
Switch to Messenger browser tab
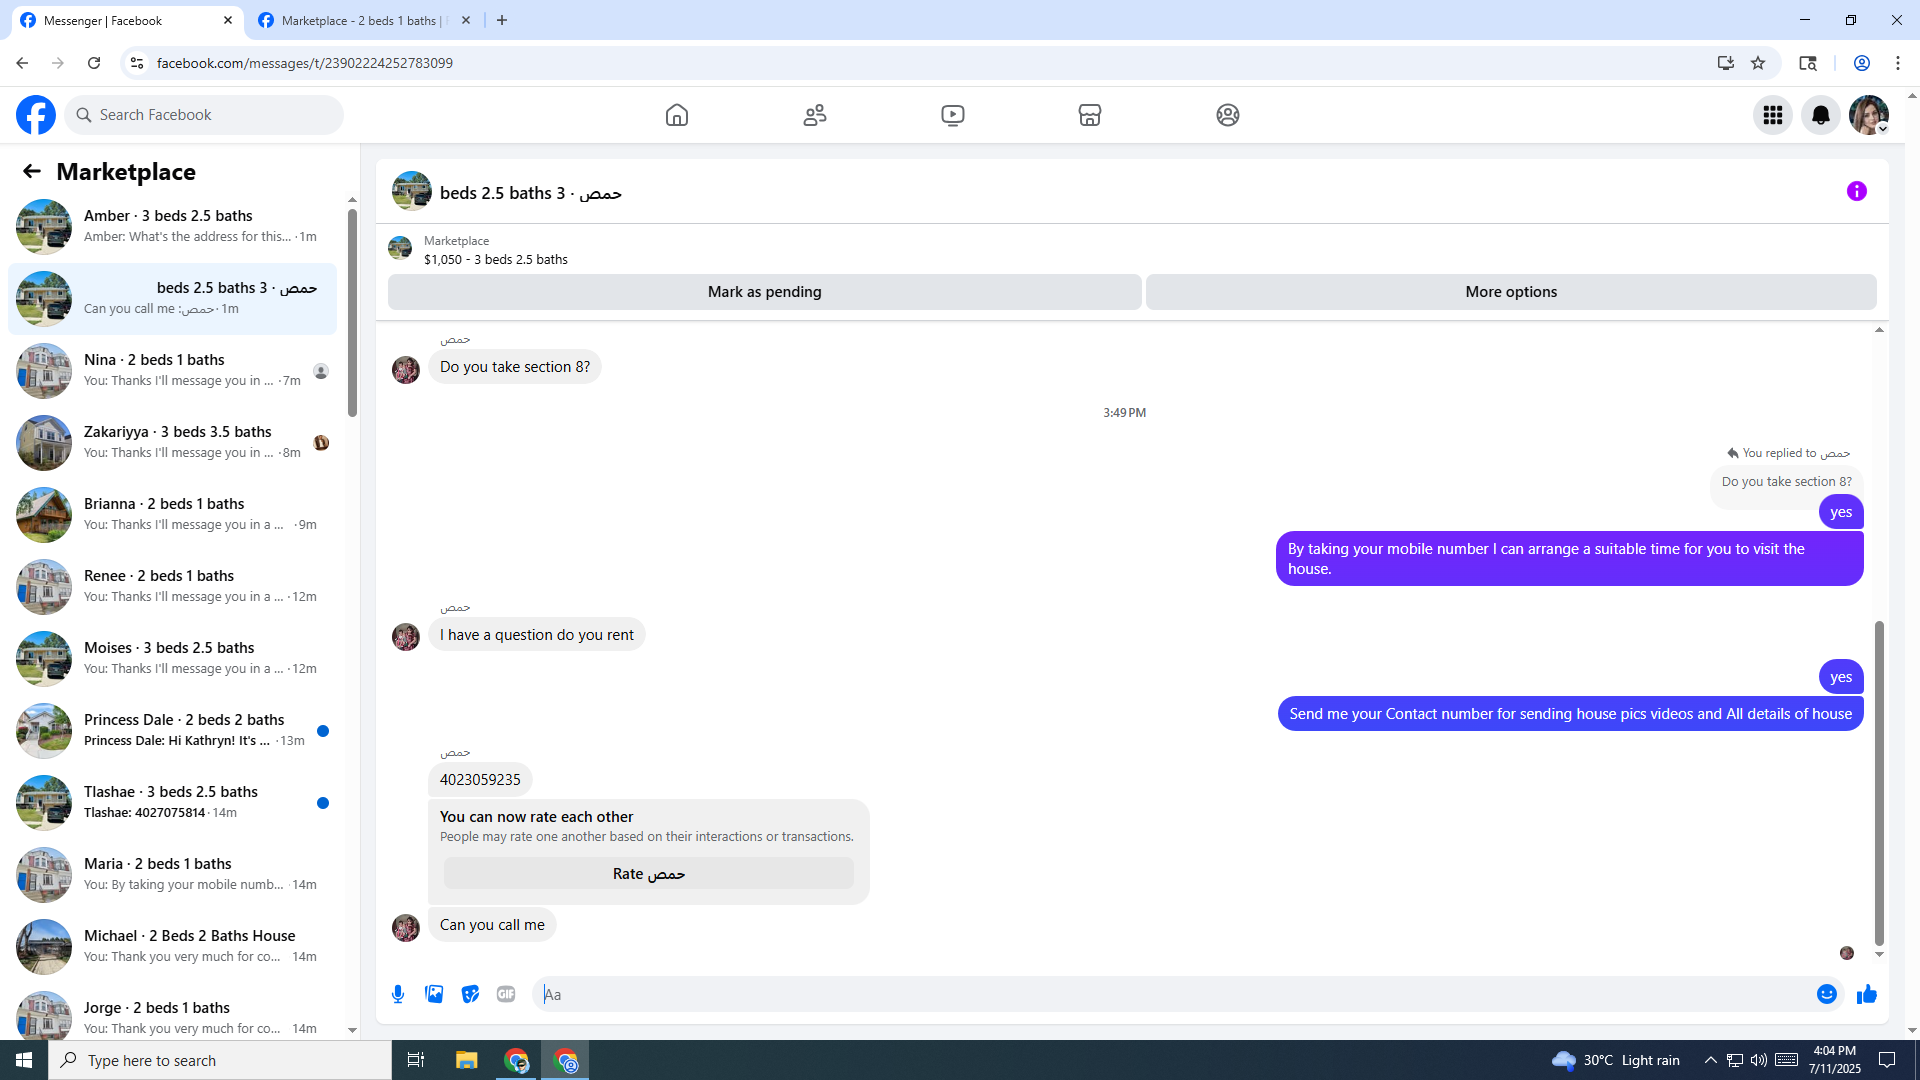(125, 20)
